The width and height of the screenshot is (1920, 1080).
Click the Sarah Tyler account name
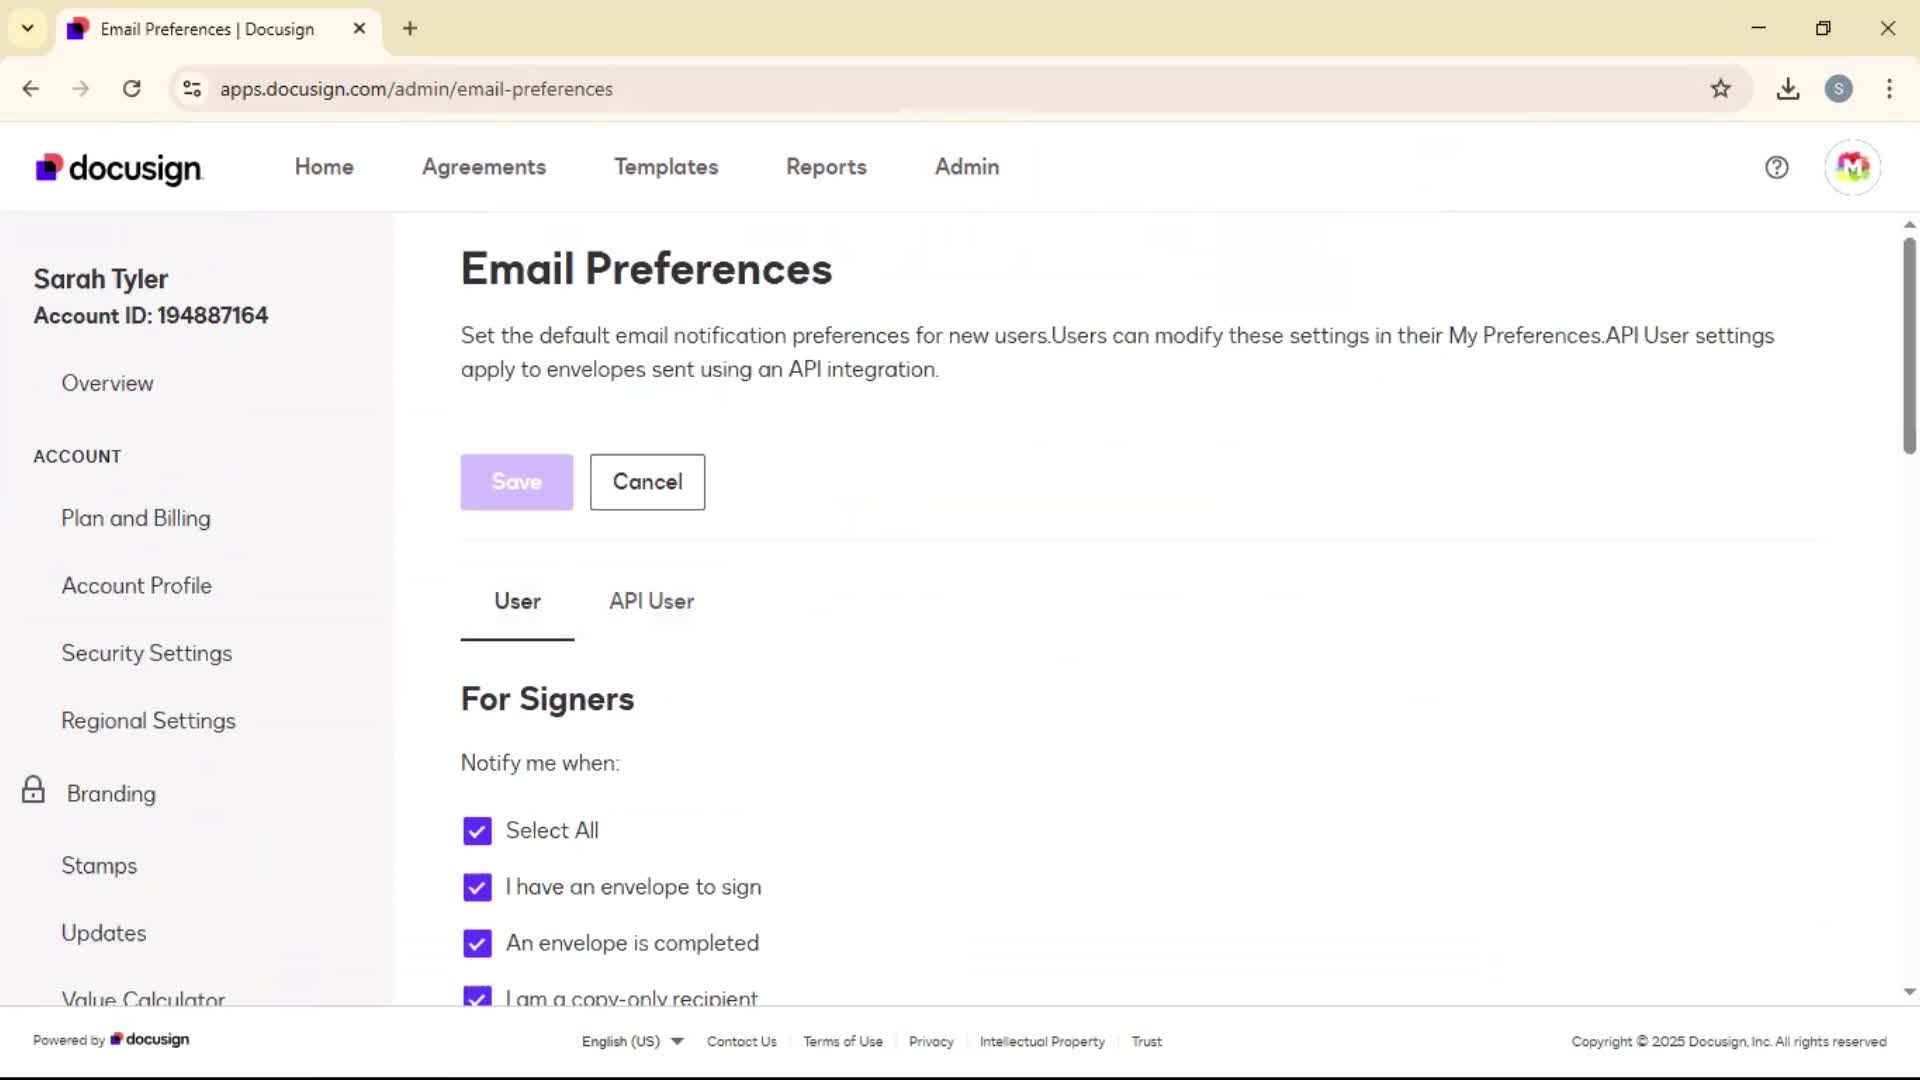101,279
